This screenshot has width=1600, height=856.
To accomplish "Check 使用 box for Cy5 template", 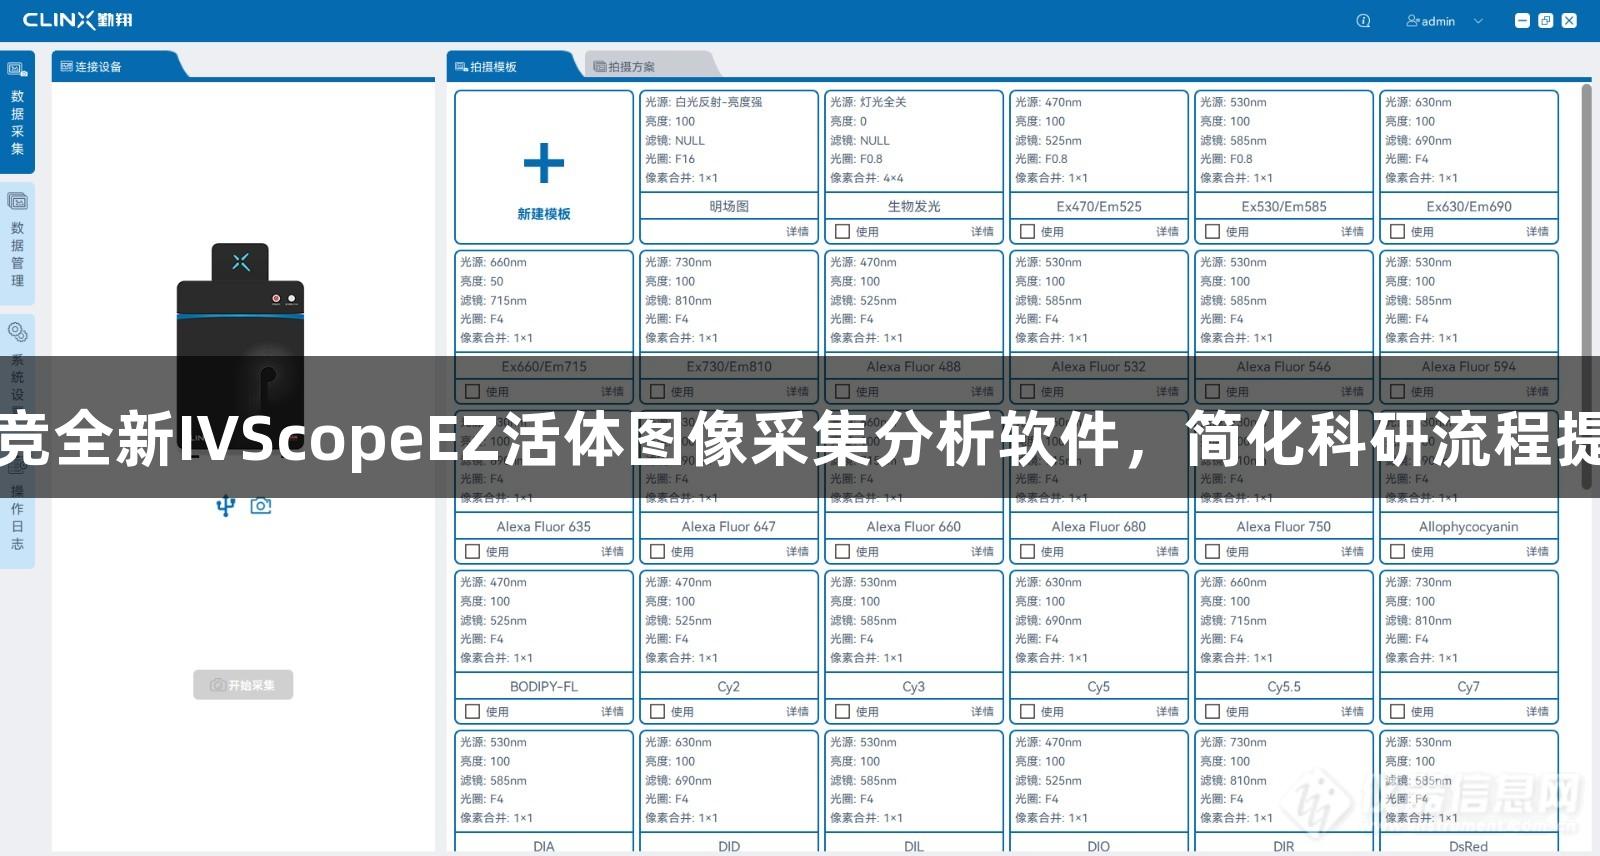I will [1027, 712].
